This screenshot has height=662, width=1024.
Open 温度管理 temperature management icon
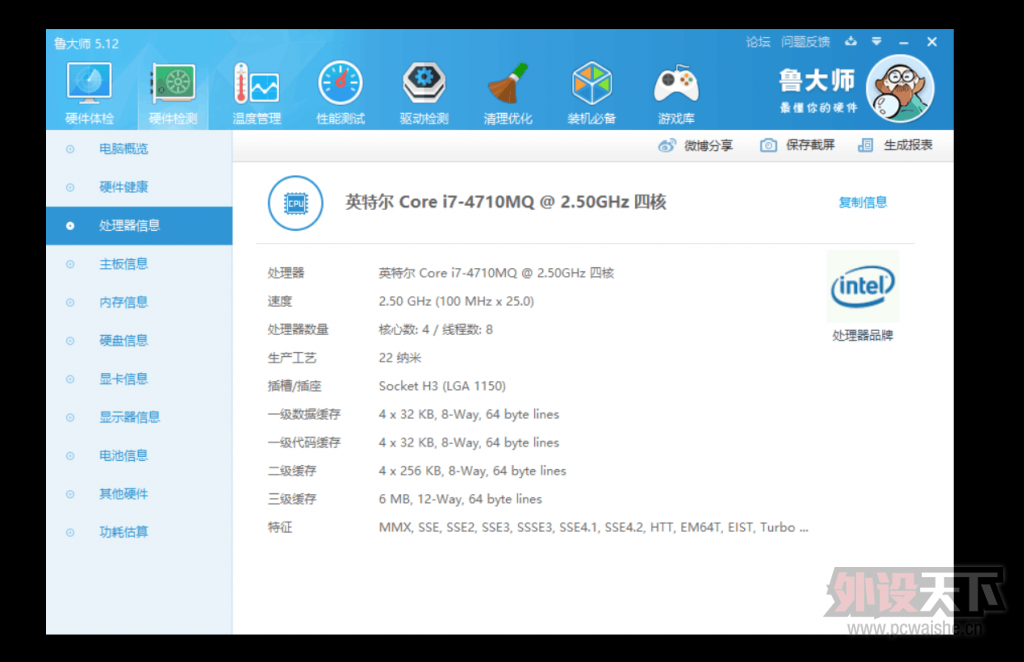click(x=257, y=93)
